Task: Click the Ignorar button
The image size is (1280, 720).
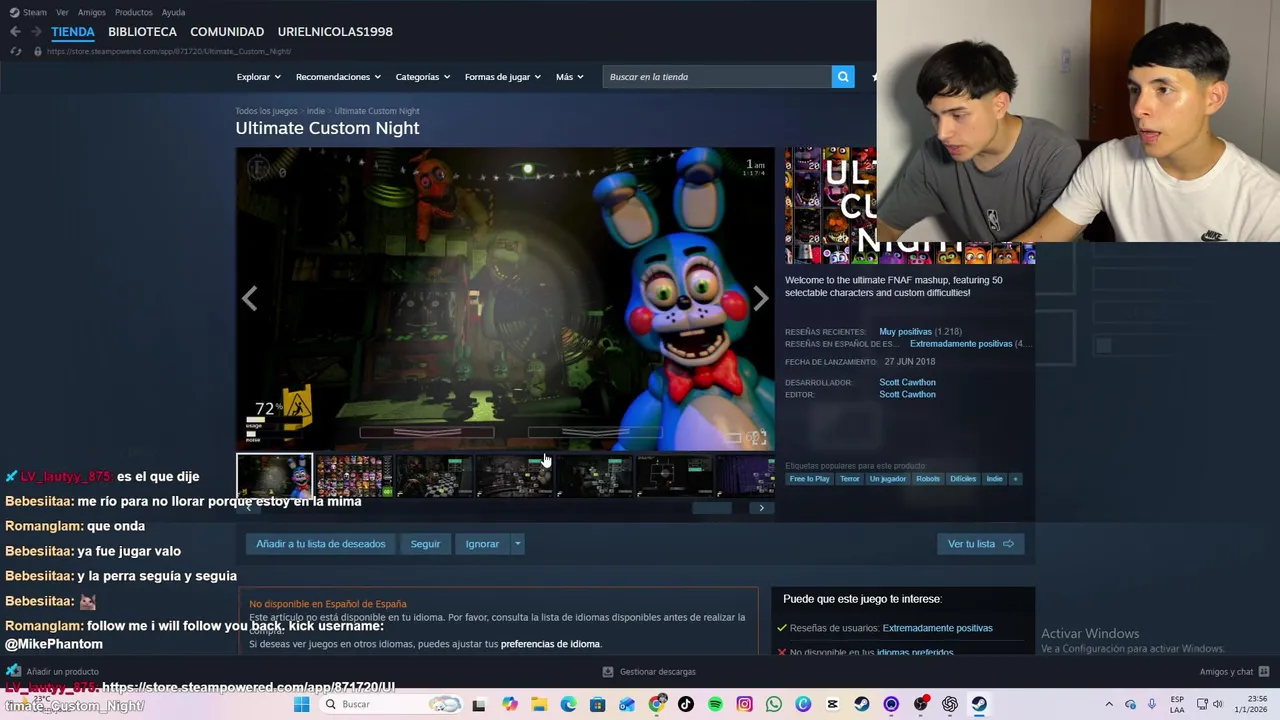Action: pos(482,544)
